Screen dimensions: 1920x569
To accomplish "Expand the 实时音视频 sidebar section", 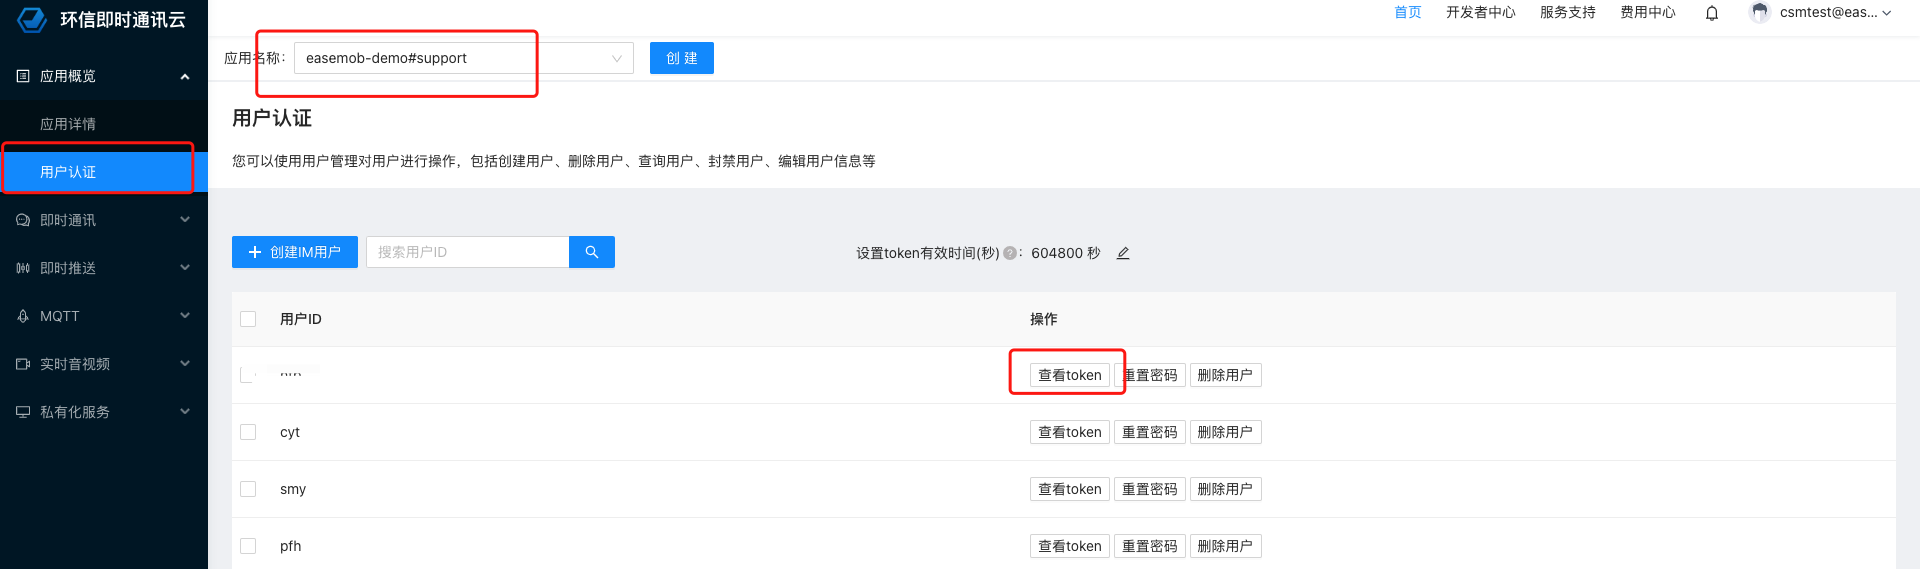I will (x=185, y=364).
